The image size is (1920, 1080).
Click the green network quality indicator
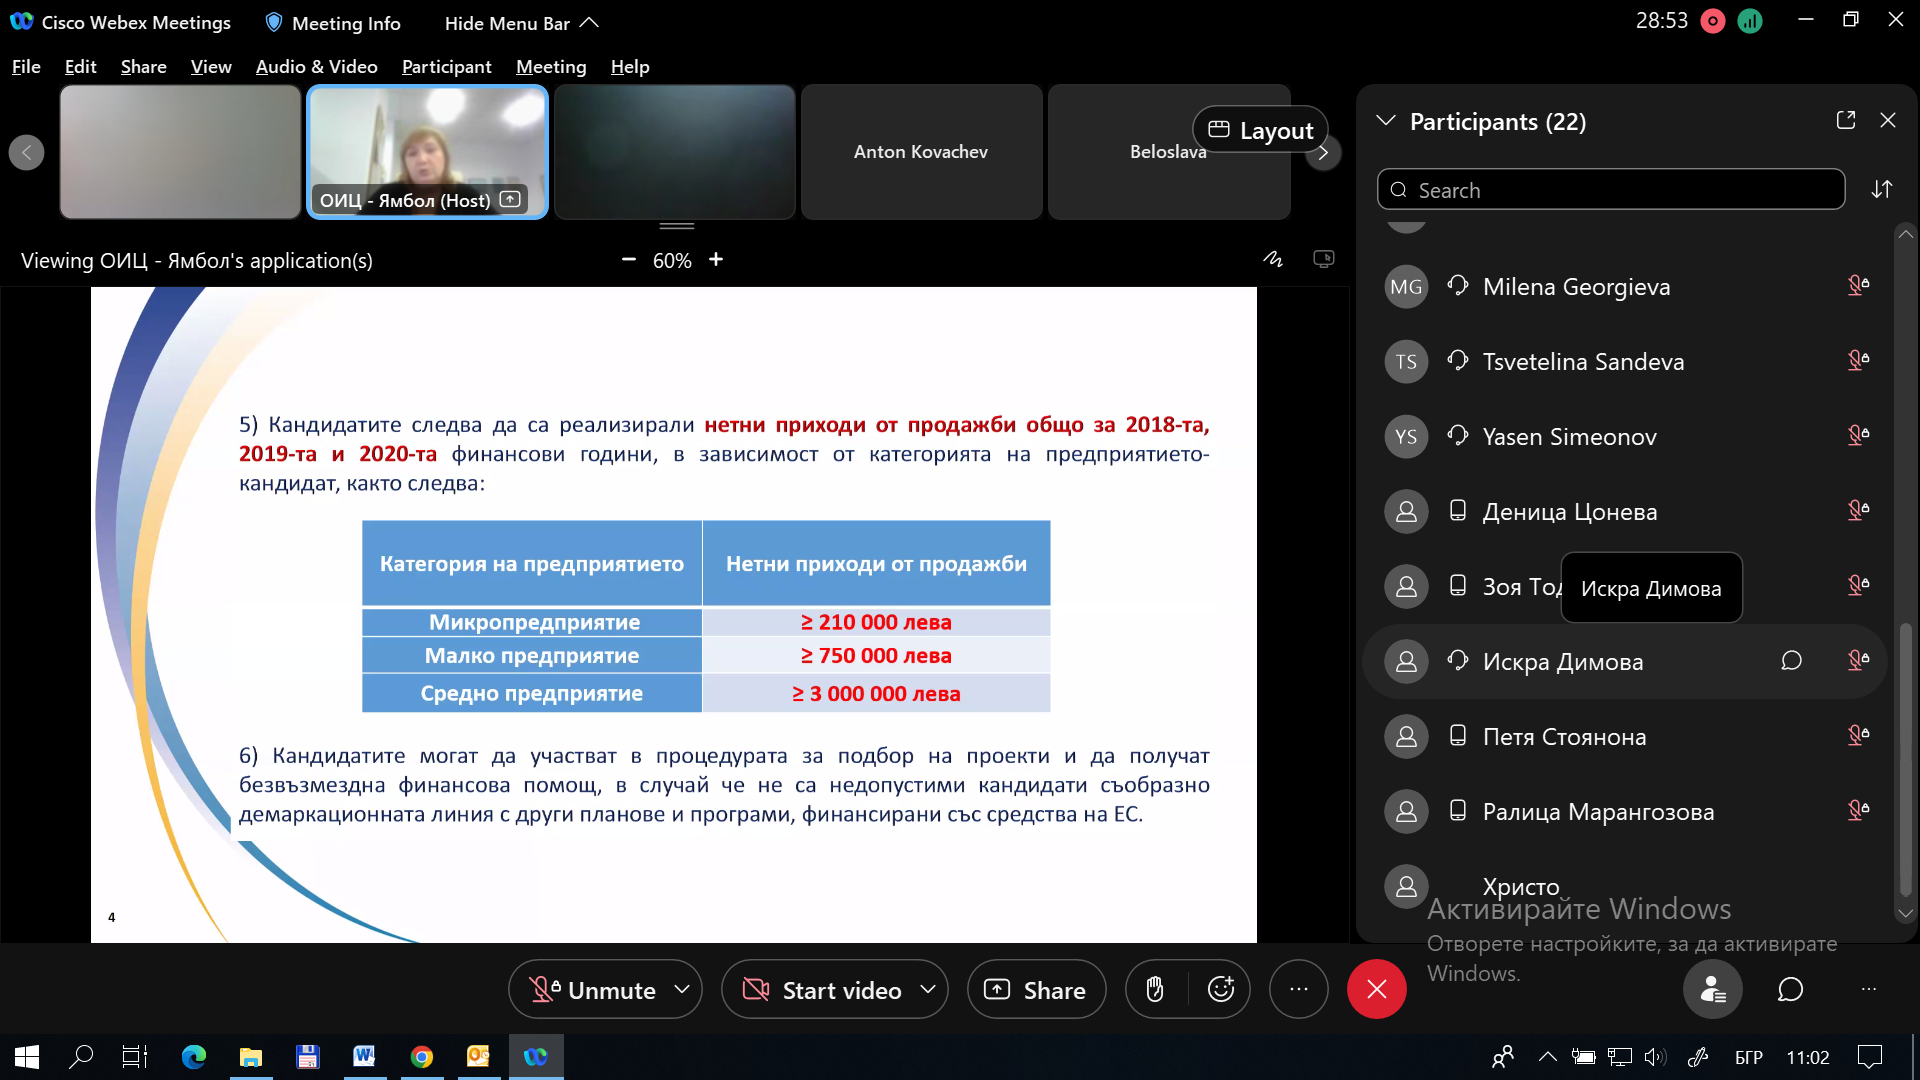click(x=1750, y=21)
